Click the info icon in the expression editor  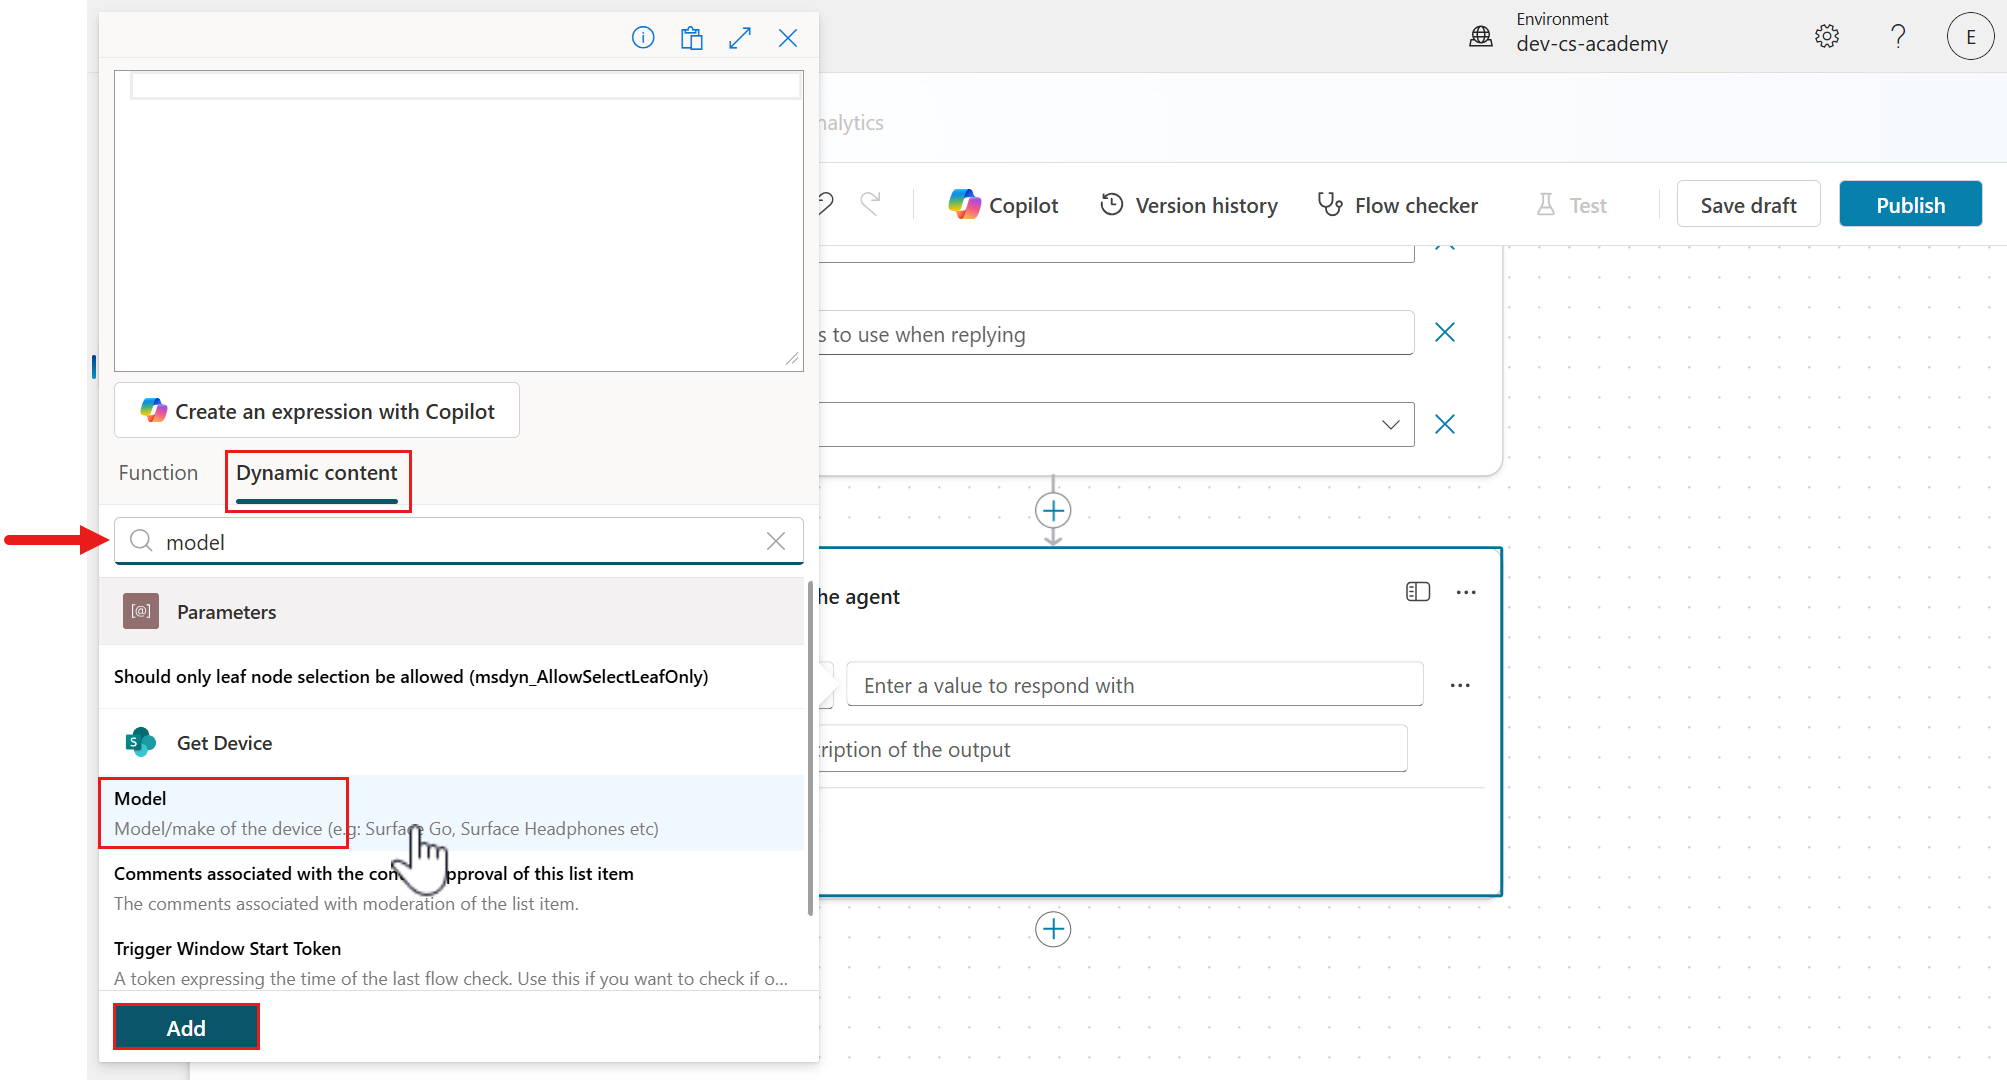(643, 37)
